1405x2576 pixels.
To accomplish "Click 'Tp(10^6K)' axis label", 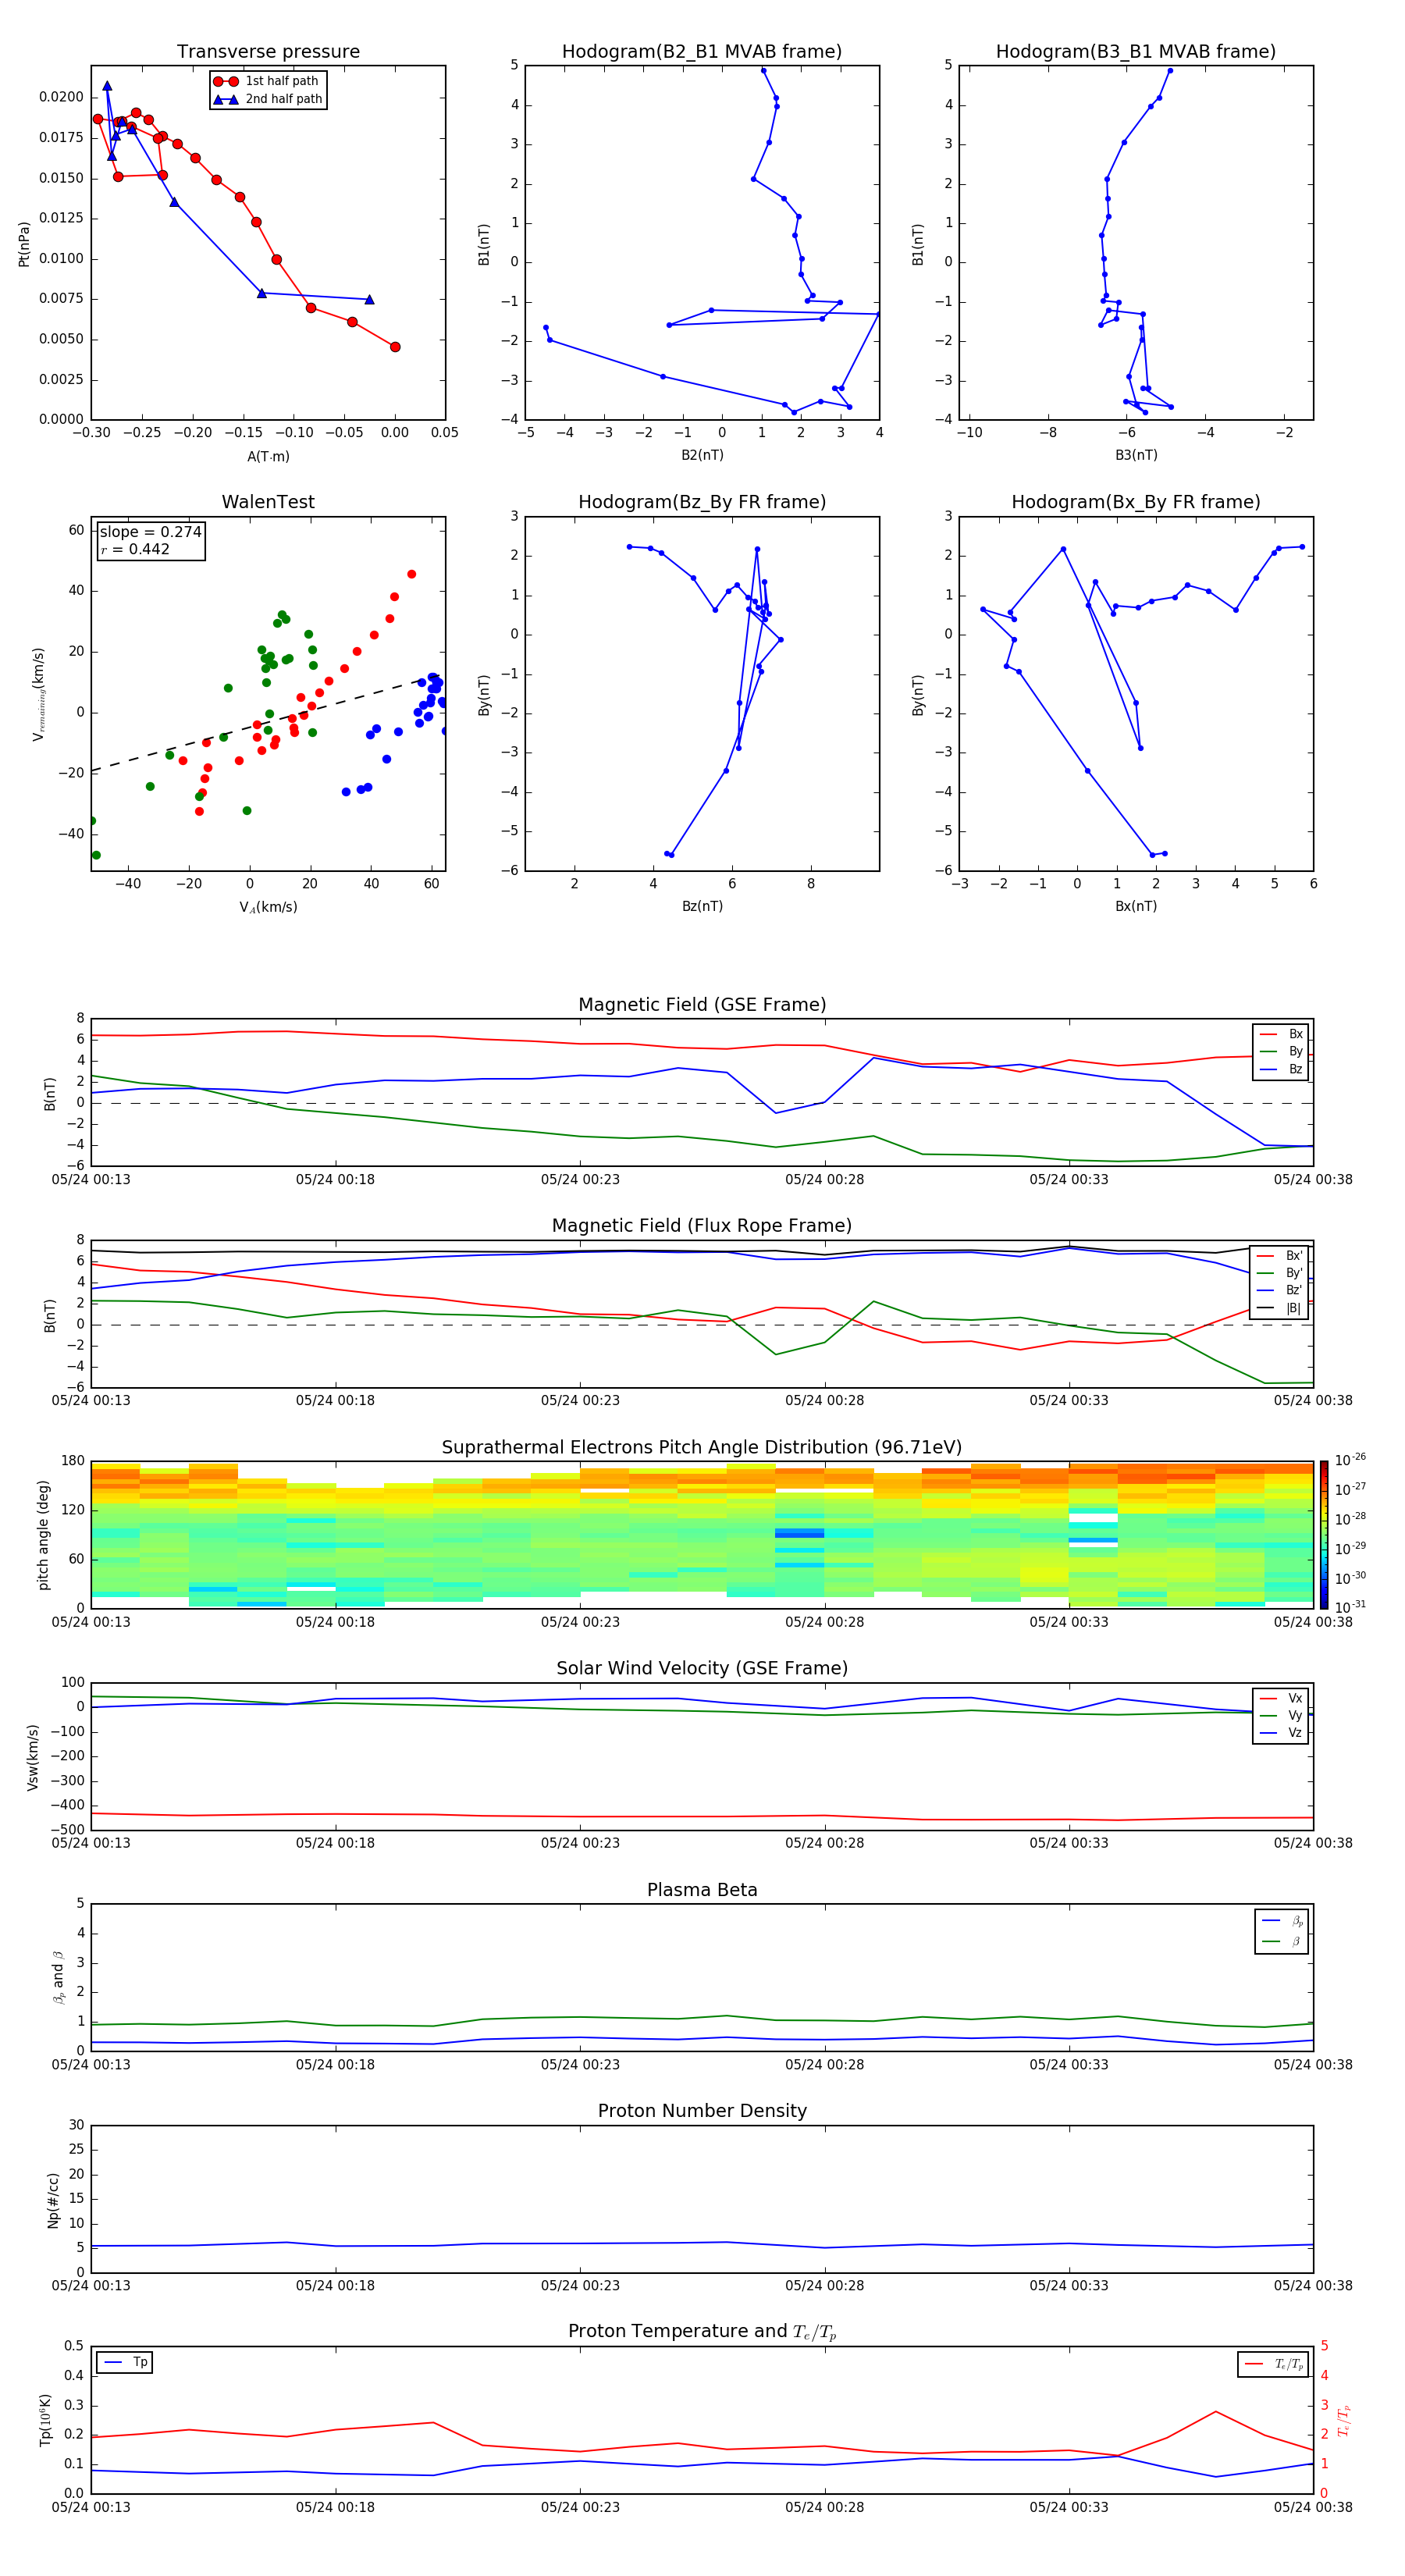I will pyautogui.click(x=45, y=2420).
